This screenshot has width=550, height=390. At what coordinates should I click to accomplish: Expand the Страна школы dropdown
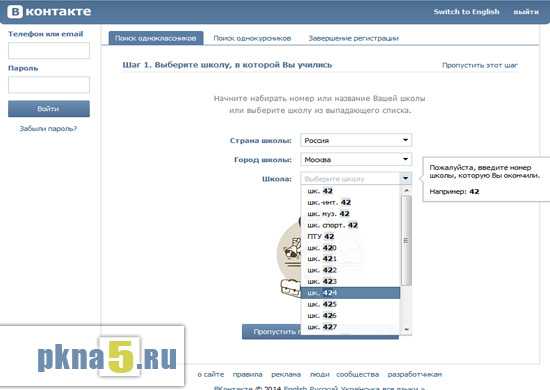pos(405,140)
